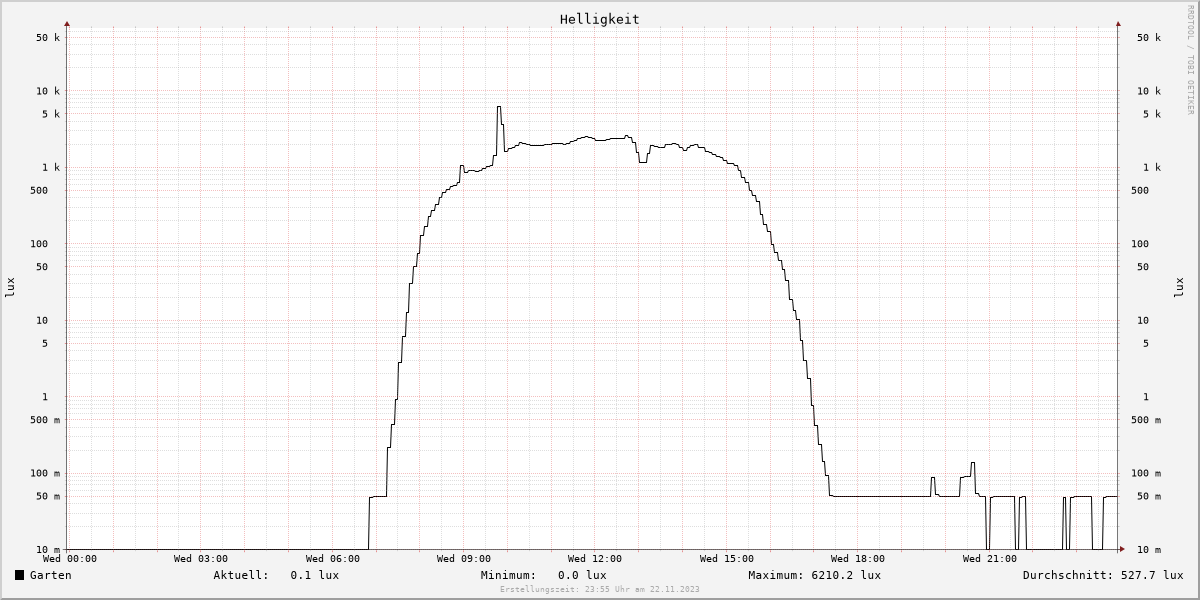The width and height of the screenshot is (1200, 600).
Task: Click the '5 k' tick on the left axis
Action: 51,114
